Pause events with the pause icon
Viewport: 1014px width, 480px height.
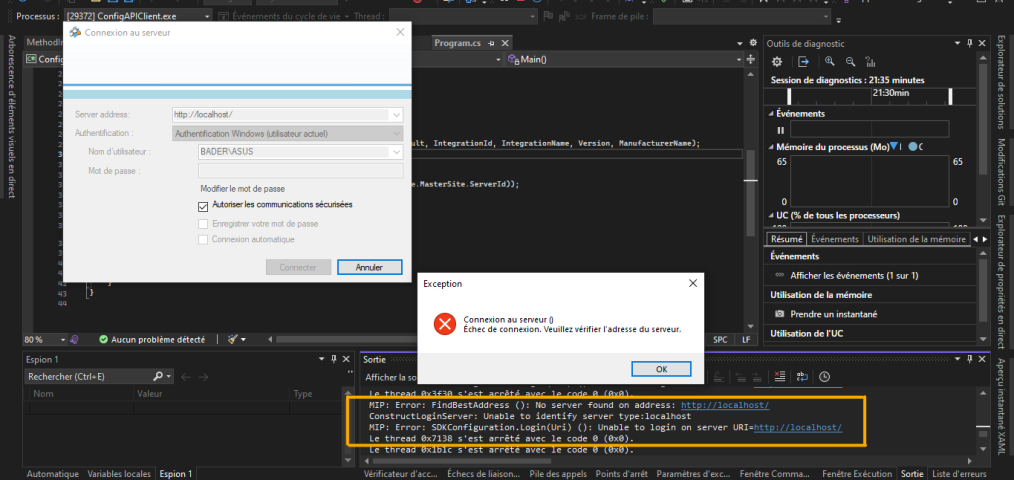pyautogui.click(x=781, y=130)
